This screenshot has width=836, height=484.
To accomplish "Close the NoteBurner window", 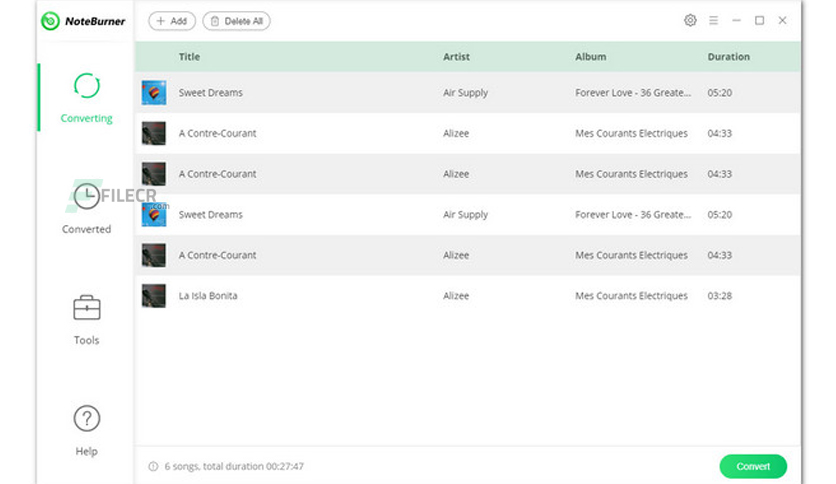I will 782,20.
